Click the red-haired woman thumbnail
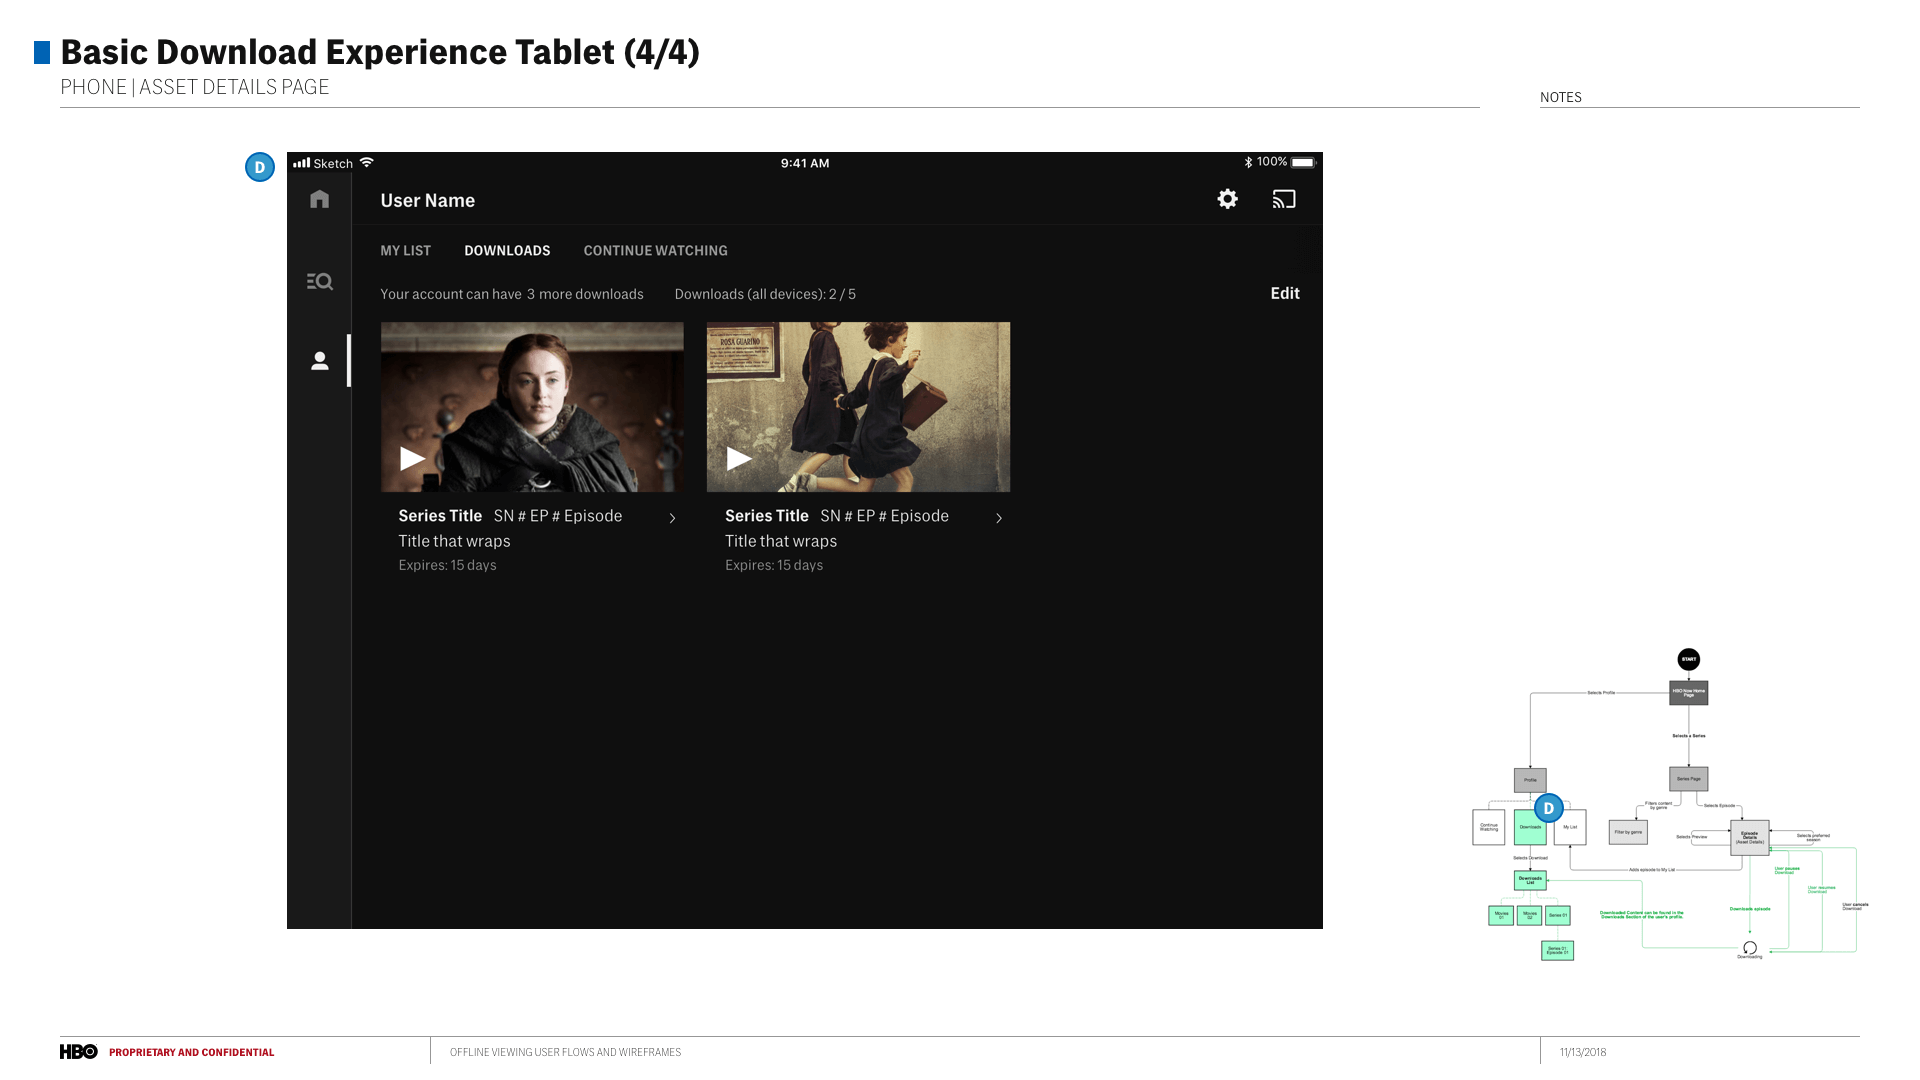Image resolution: width=1920 pixels, height=1080 pixels. (x=532, y=407)
